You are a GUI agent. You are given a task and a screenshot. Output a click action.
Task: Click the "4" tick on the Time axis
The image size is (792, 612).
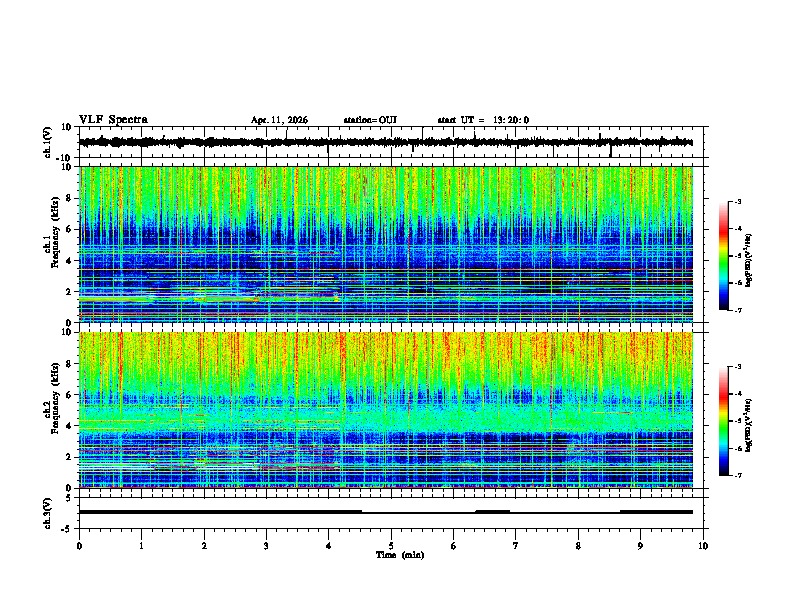(x=329, y=546)
